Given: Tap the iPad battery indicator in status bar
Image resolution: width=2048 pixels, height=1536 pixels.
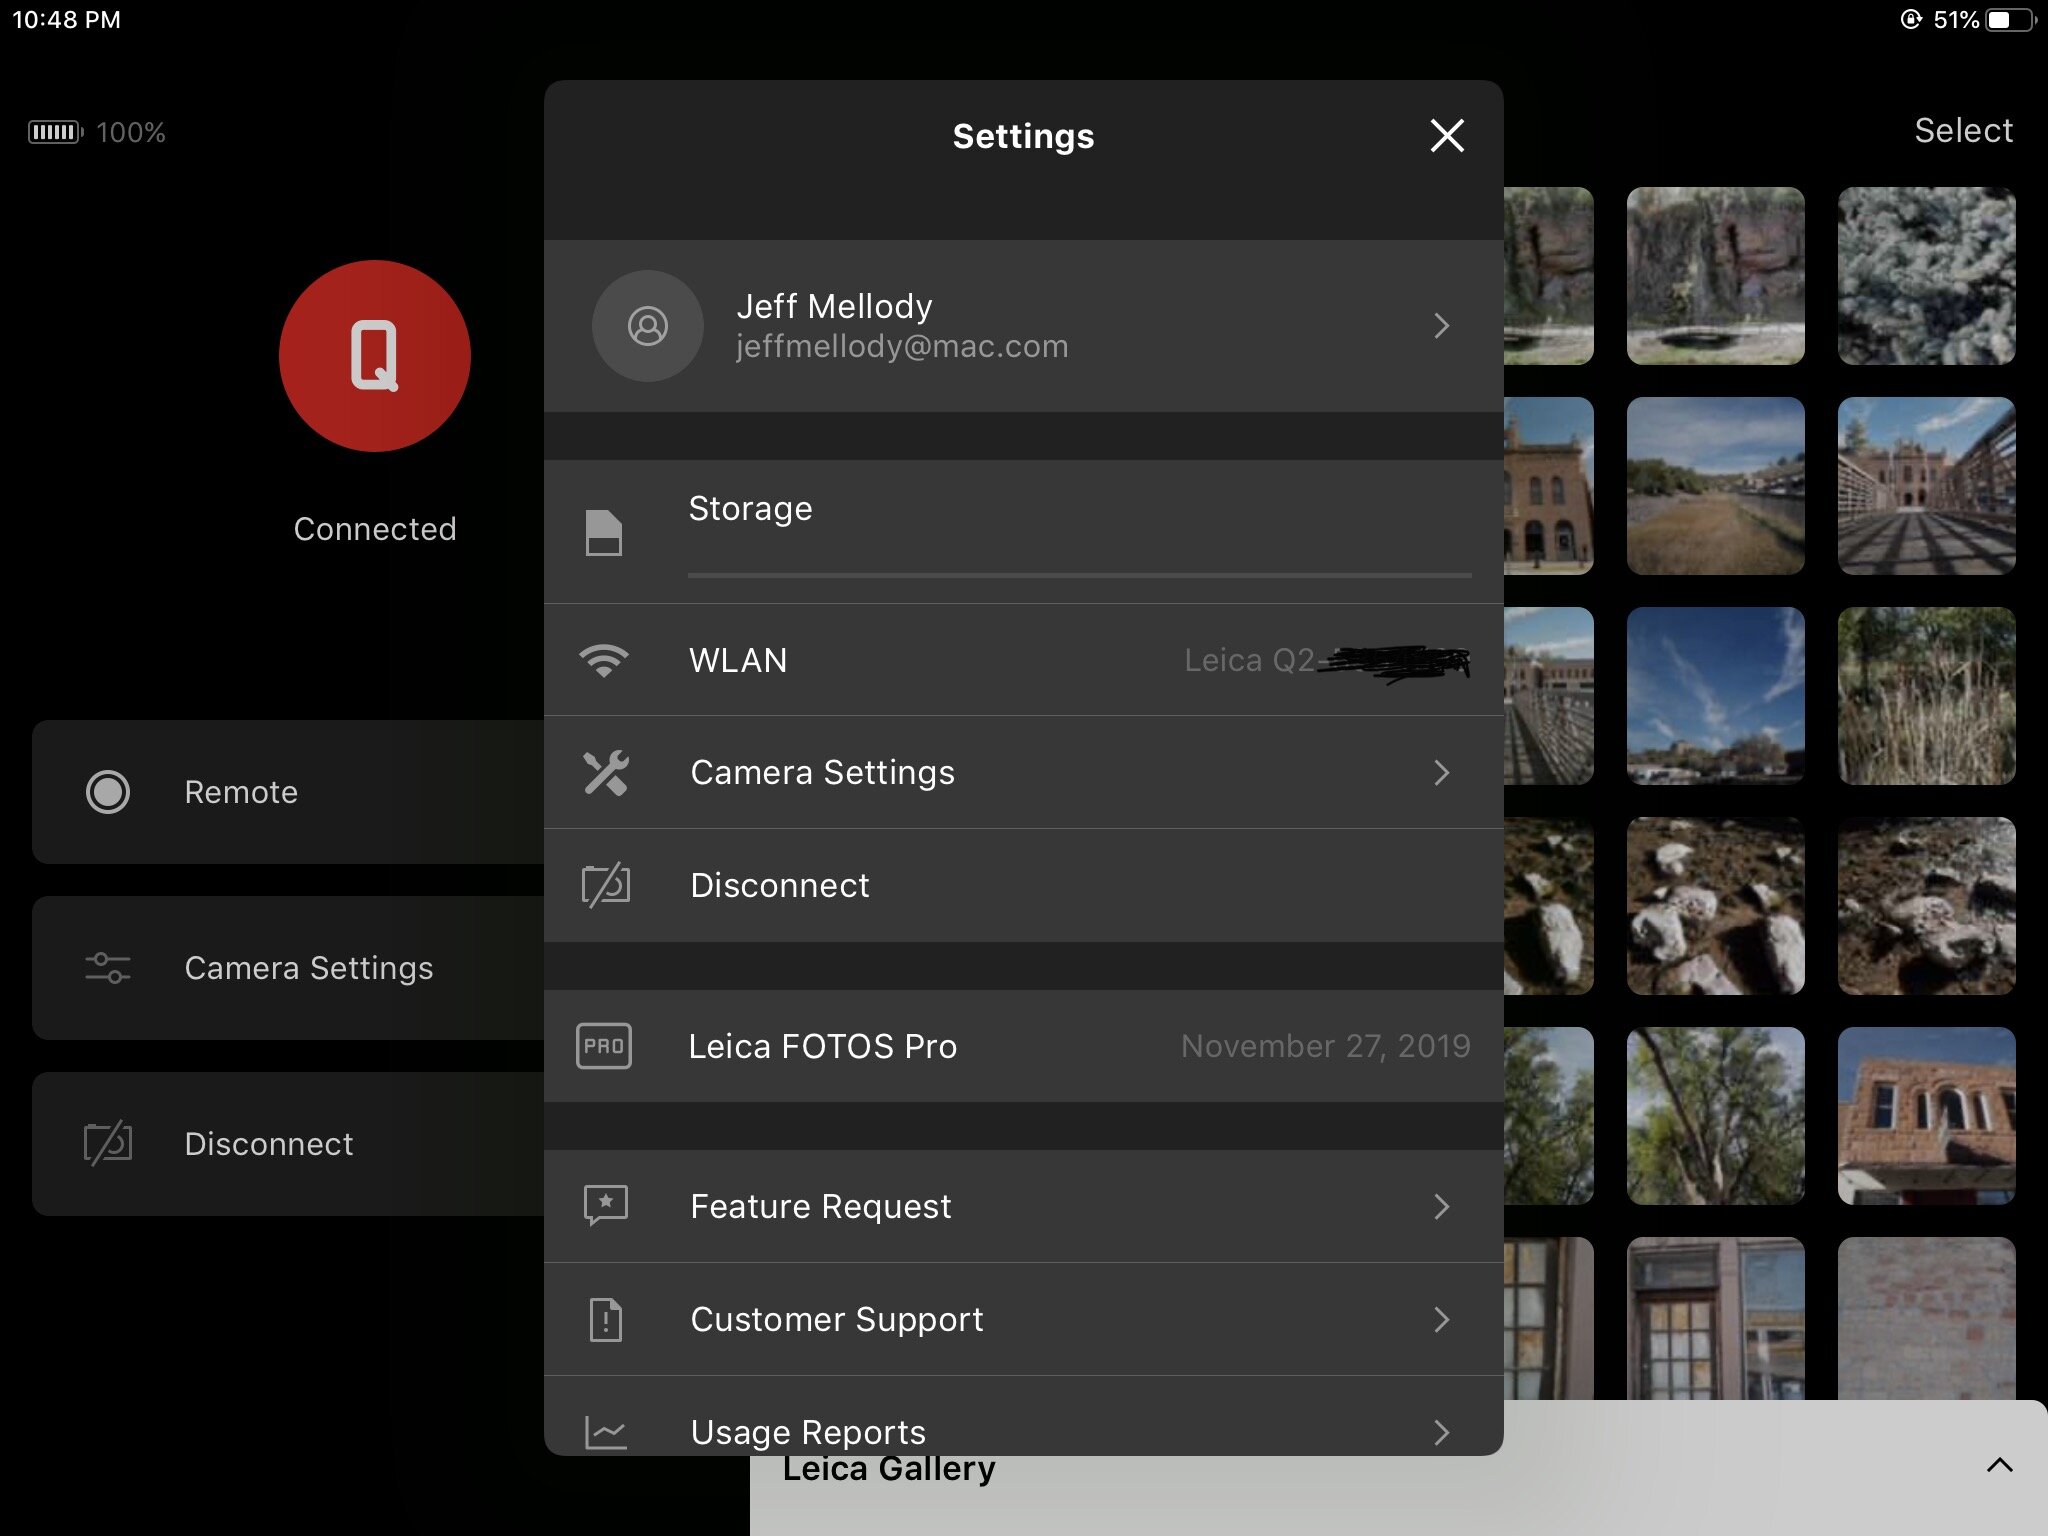Looking at the screenshot, I should tap(2010, 20).
